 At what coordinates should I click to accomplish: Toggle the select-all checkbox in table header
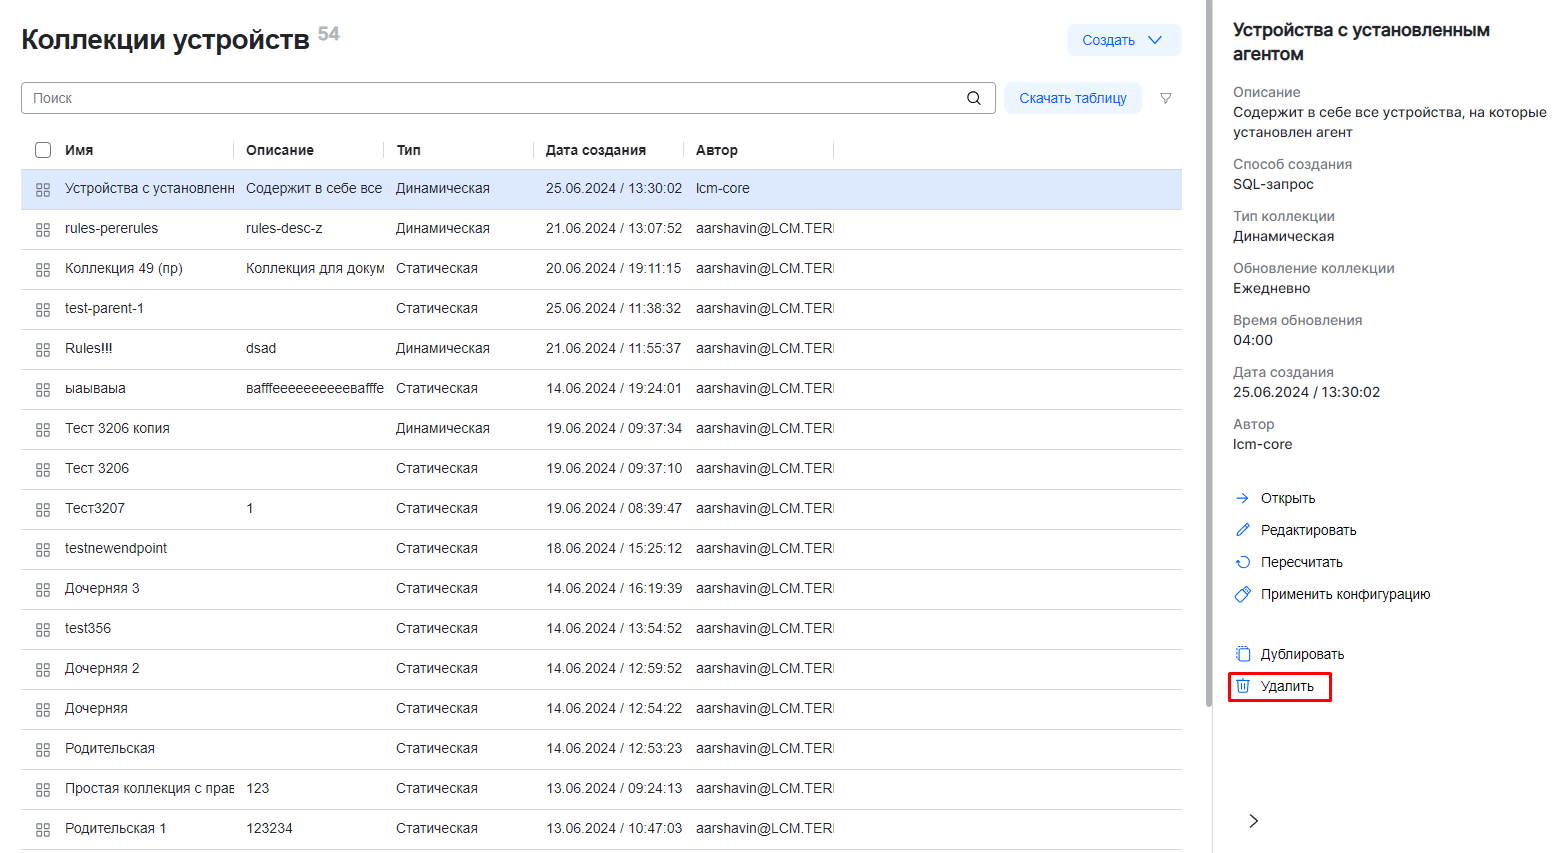click(43, 150)
